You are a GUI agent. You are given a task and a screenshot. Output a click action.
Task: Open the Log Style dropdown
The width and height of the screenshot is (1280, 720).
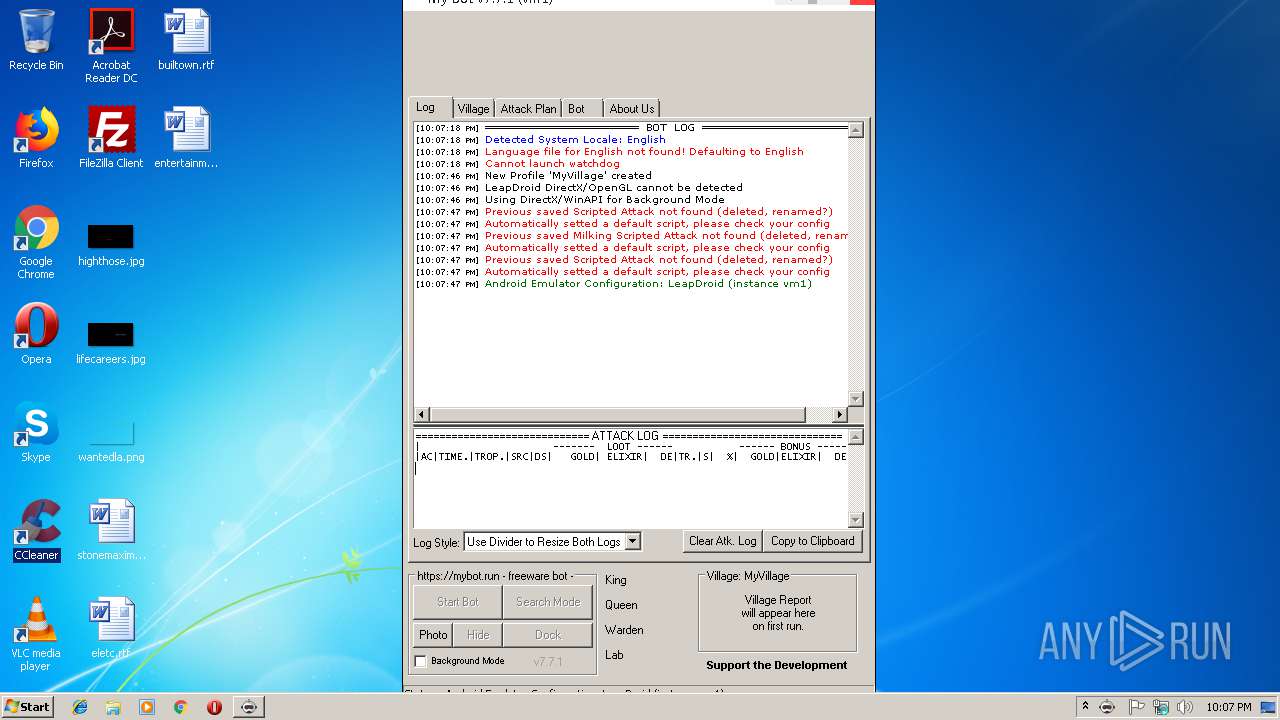click(552, 542)
